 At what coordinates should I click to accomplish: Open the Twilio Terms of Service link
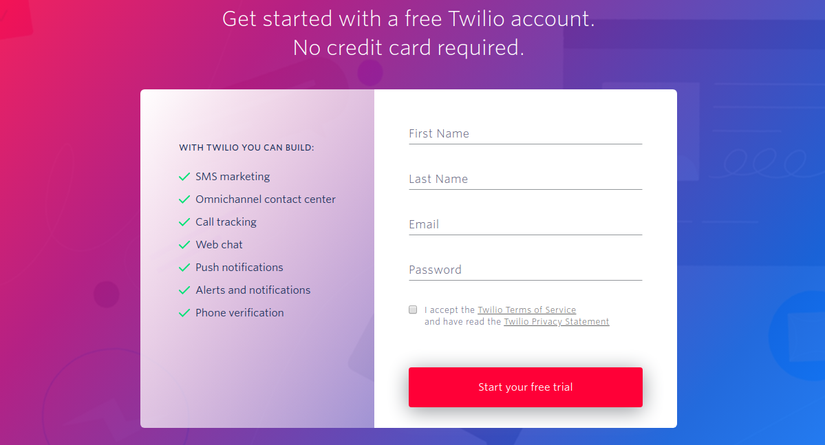click(526, 310)
